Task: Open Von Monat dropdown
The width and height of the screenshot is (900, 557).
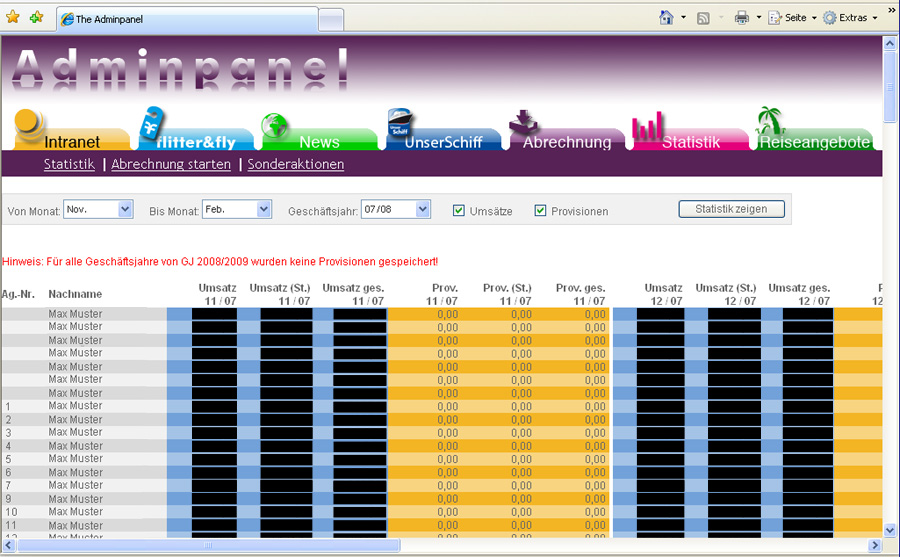Action: click(x=98, y=210)
